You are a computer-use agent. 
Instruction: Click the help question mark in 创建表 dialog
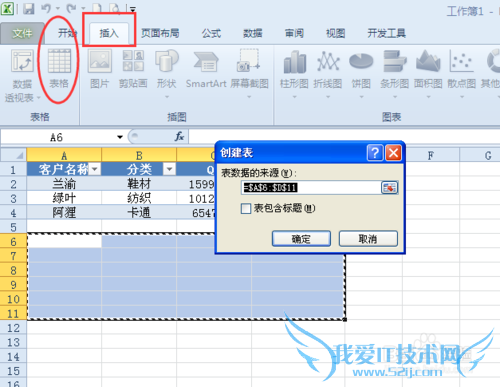[375, 153]
